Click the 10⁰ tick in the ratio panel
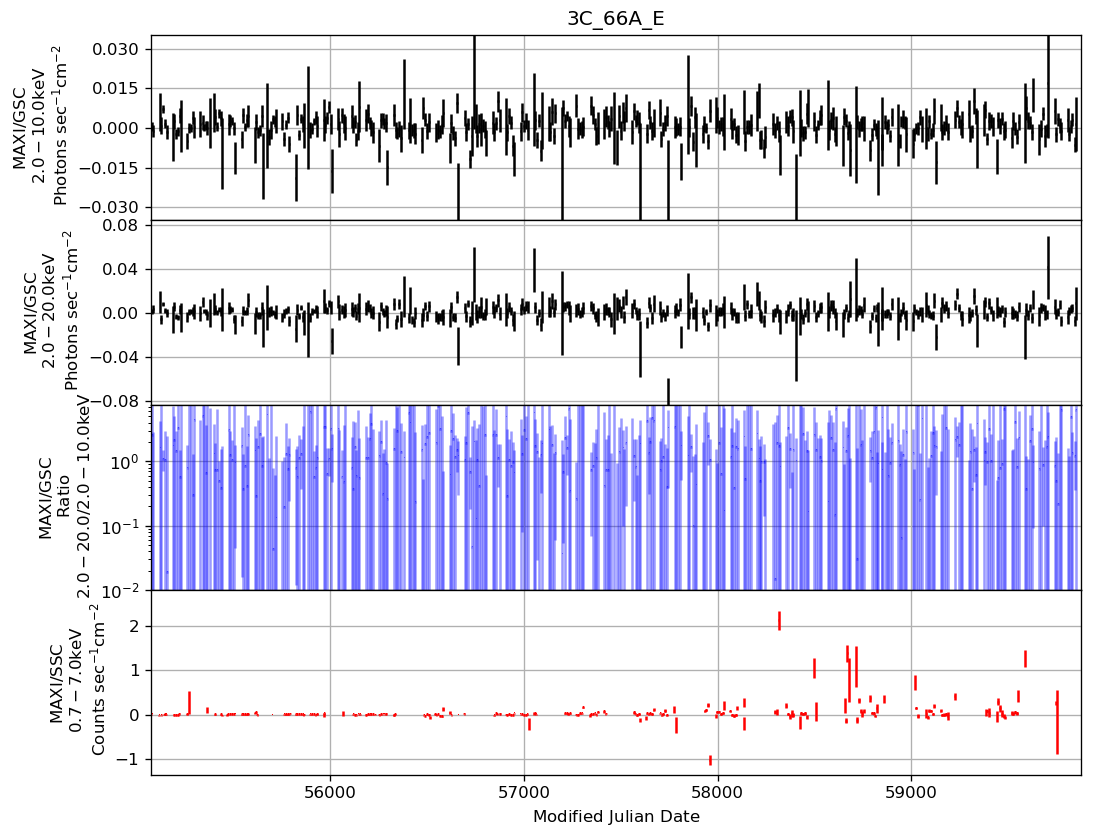The image size is (1096, 839). [x=124, y=461]
